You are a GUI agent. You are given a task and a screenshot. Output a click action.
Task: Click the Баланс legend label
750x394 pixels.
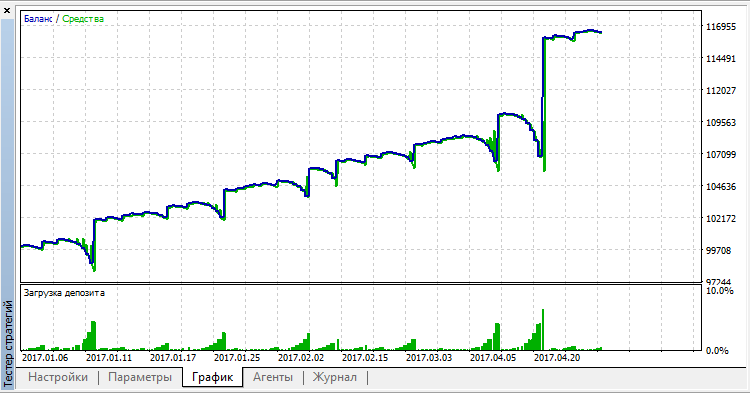[x=38, y=19]
